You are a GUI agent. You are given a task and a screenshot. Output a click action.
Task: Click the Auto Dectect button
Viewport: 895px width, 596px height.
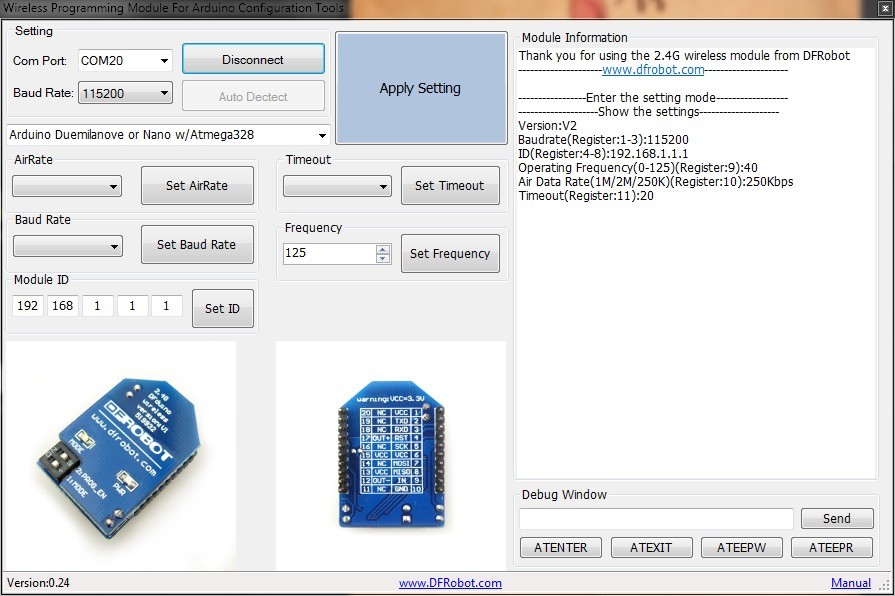(x=253, y=96)
